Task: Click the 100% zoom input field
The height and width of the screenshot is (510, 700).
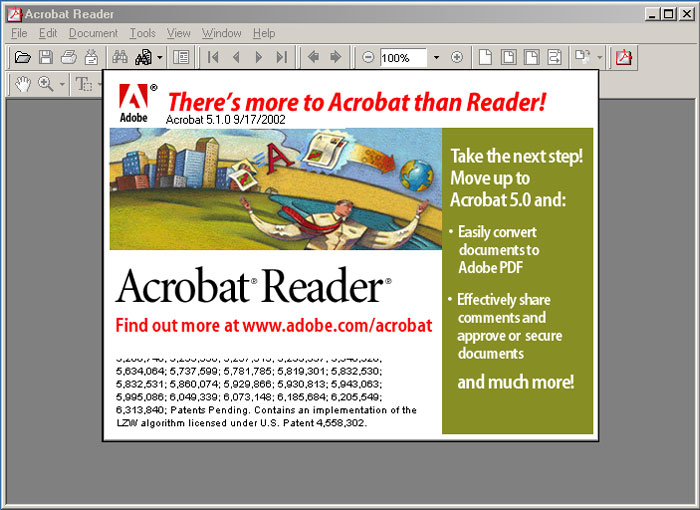Action: [403, 58]
